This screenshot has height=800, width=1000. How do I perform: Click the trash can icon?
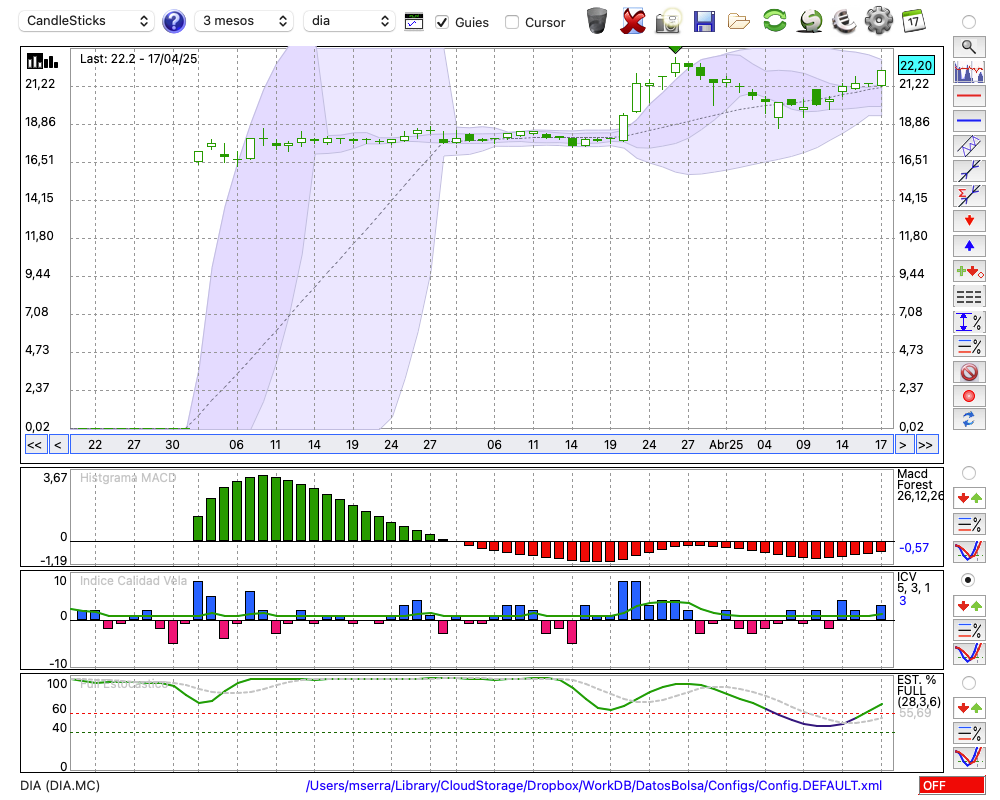click(x=597, y=21)
